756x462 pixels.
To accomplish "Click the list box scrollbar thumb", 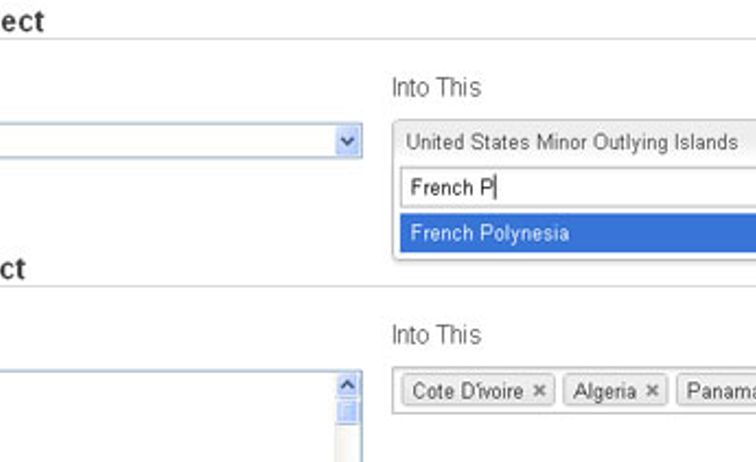I will (x=348, y=412).
